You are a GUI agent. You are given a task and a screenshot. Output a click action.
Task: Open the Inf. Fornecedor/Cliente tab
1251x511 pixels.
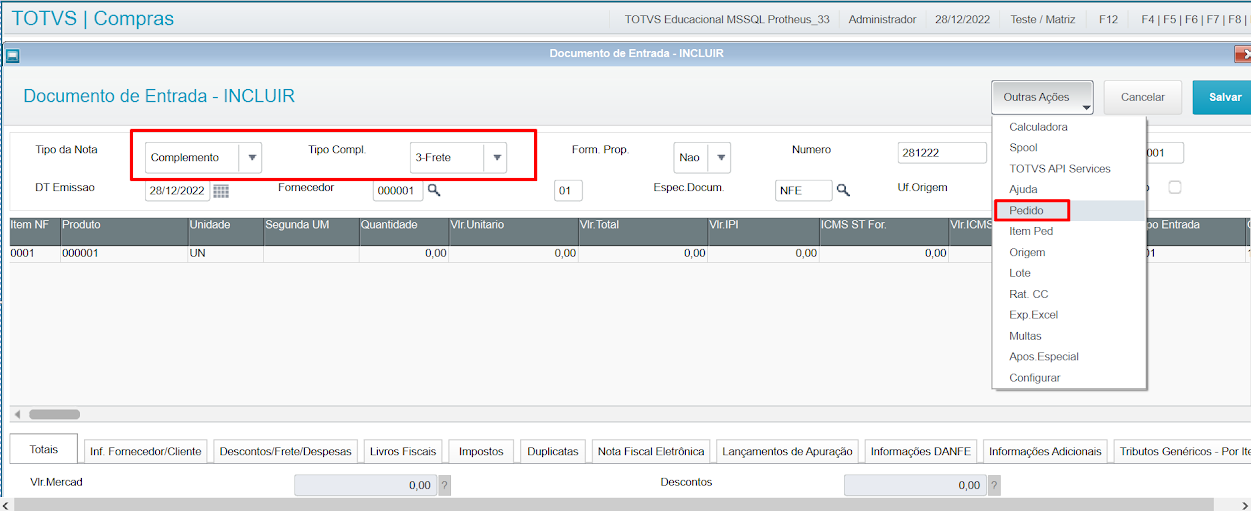(146, 451)
